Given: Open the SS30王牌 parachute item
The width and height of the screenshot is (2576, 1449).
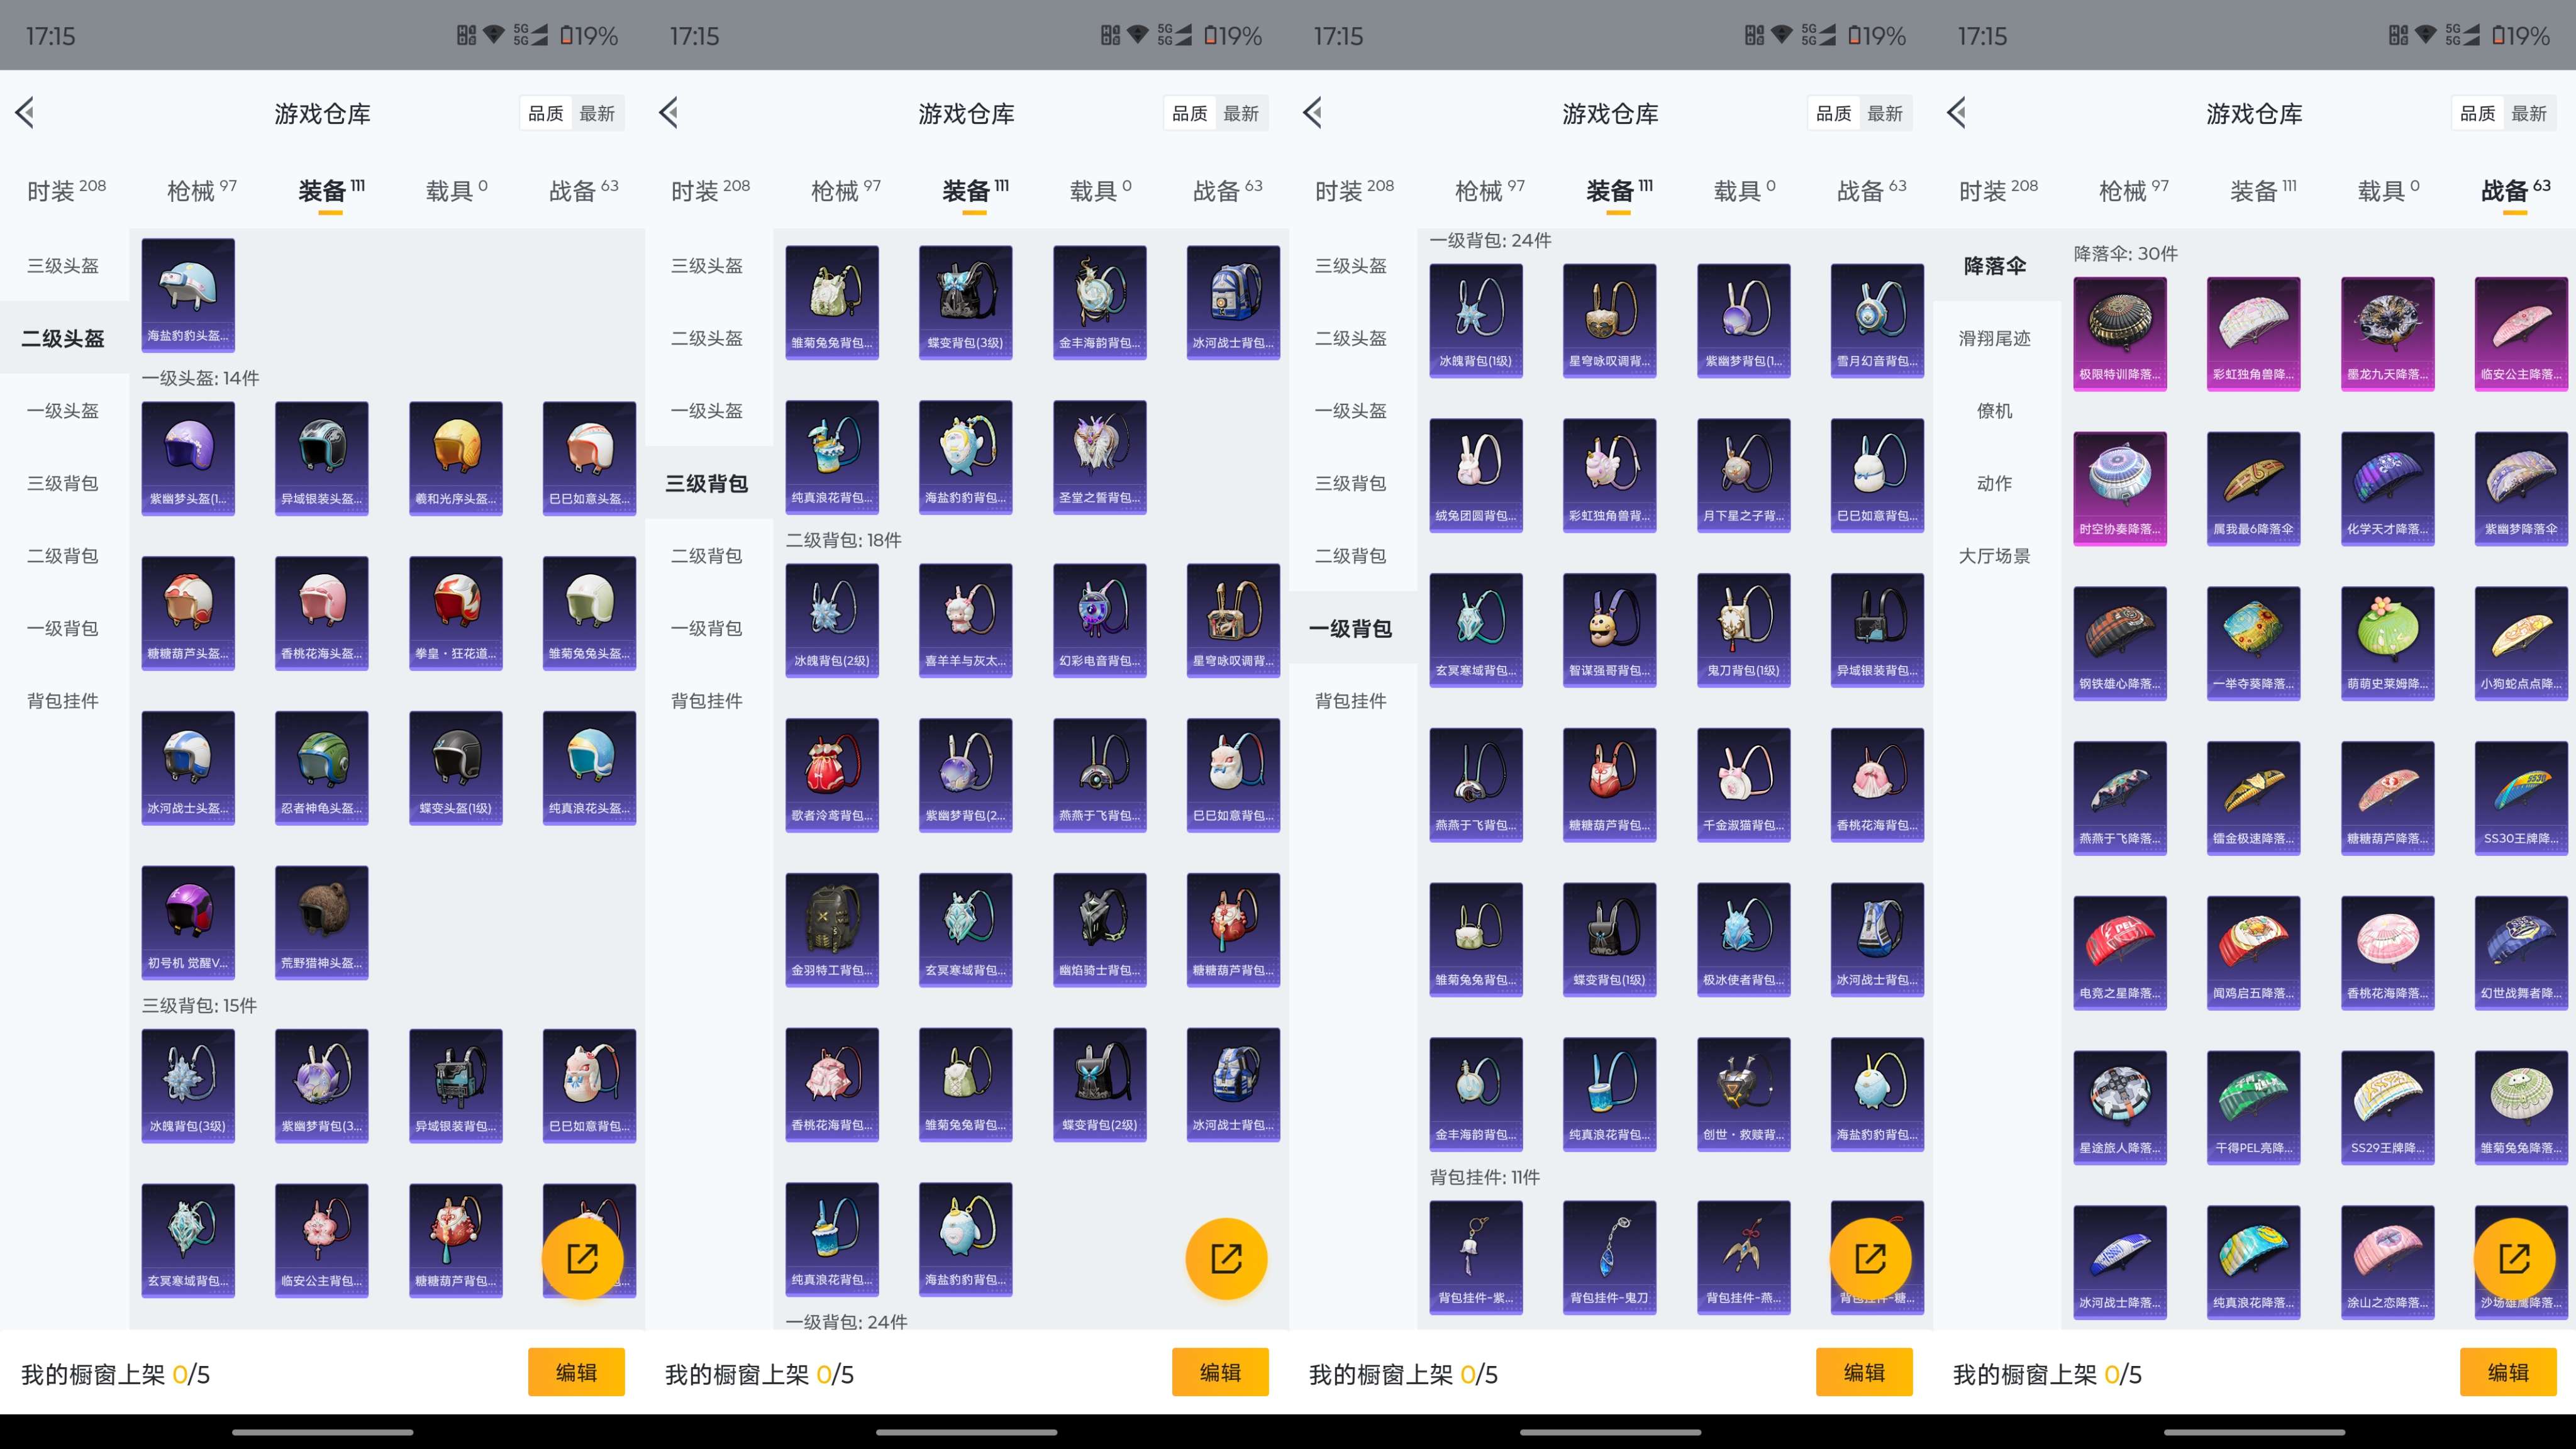Looking at the screenshot, I should click(2522, 799).
